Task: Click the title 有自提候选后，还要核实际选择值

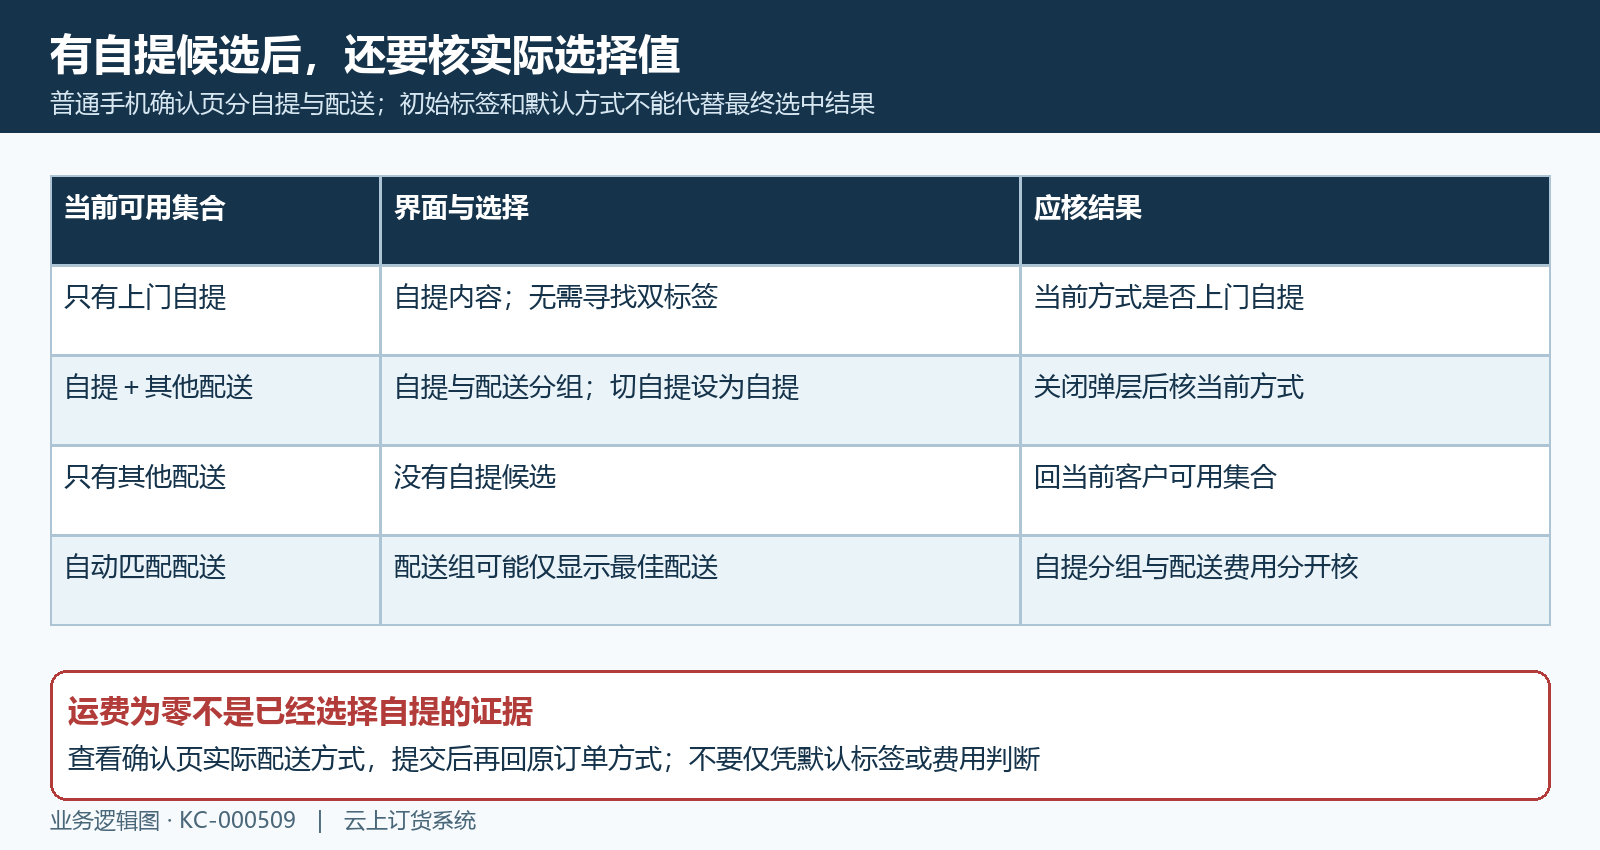Action: [365, 55]
